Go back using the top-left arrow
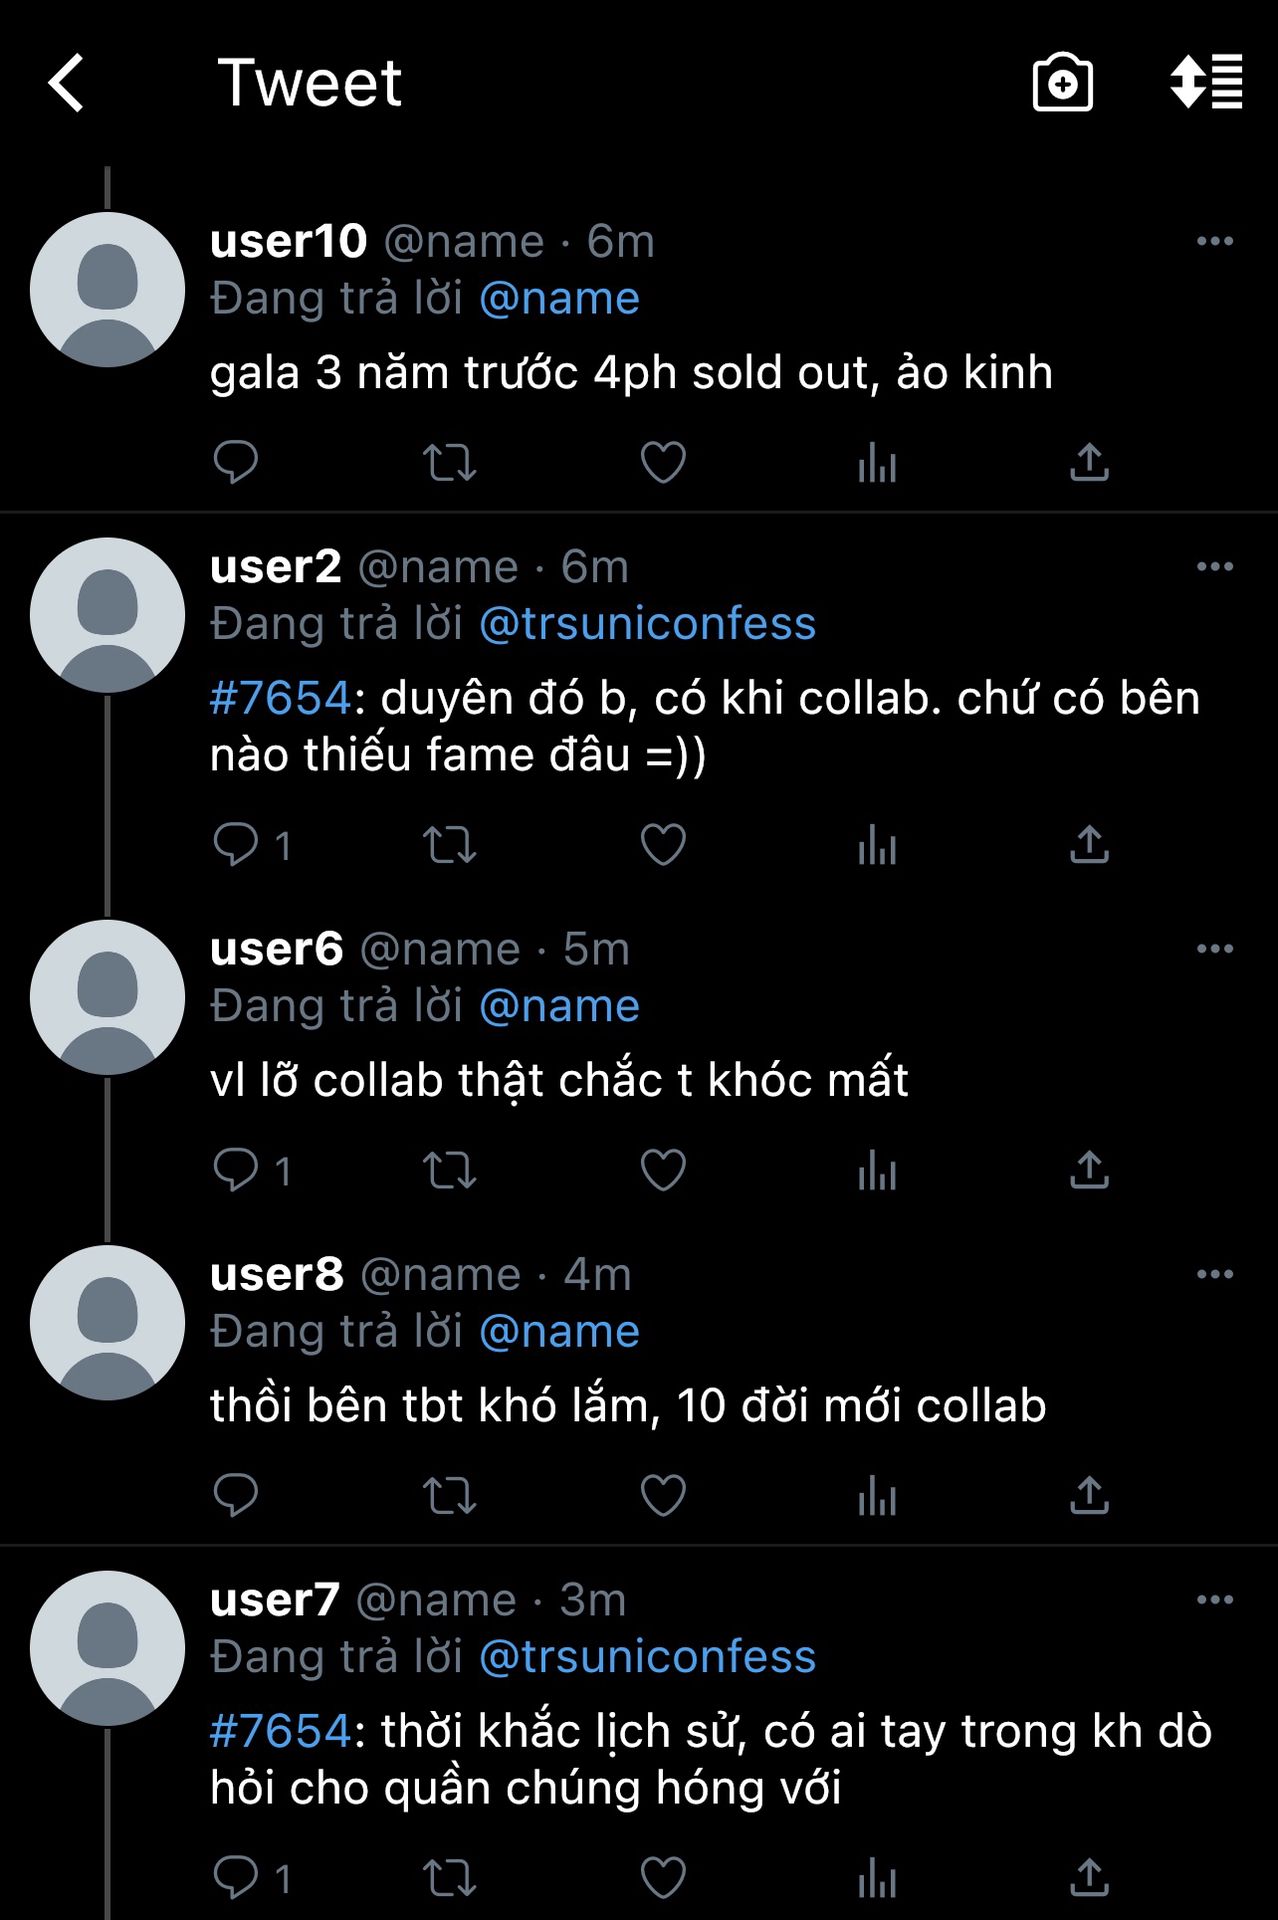 tap(67, 83)
